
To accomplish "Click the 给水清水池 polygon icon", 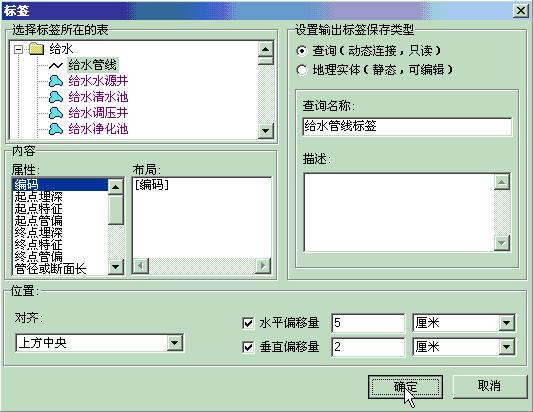I will pyautogui.click(x=56, y=97).
